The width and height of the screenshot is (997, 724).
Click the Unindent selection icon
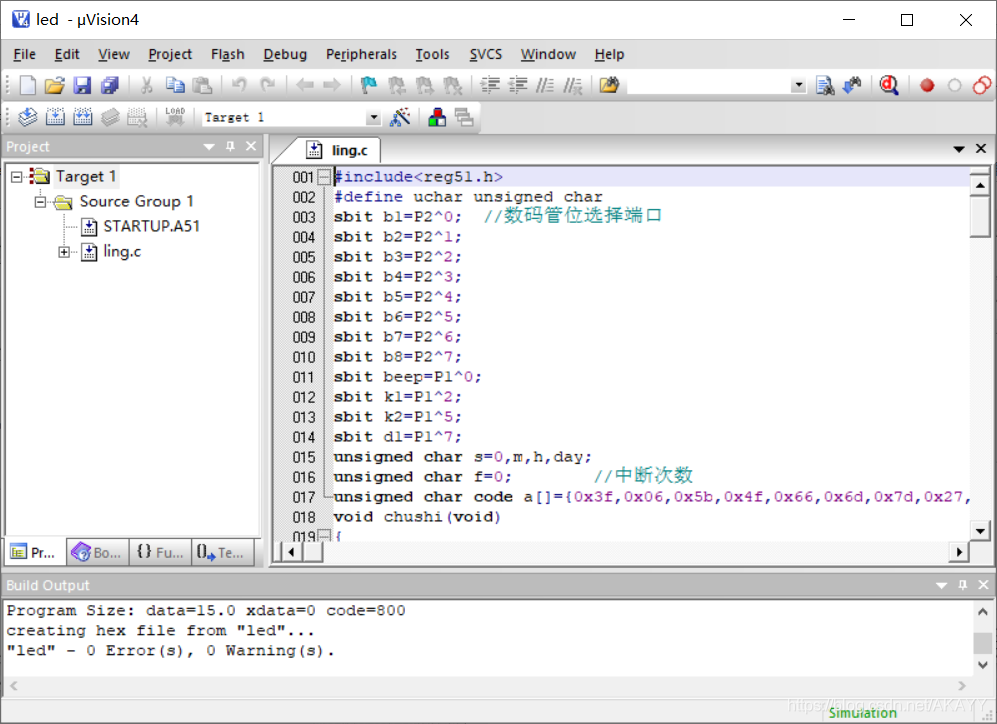[x=518, y=85]
